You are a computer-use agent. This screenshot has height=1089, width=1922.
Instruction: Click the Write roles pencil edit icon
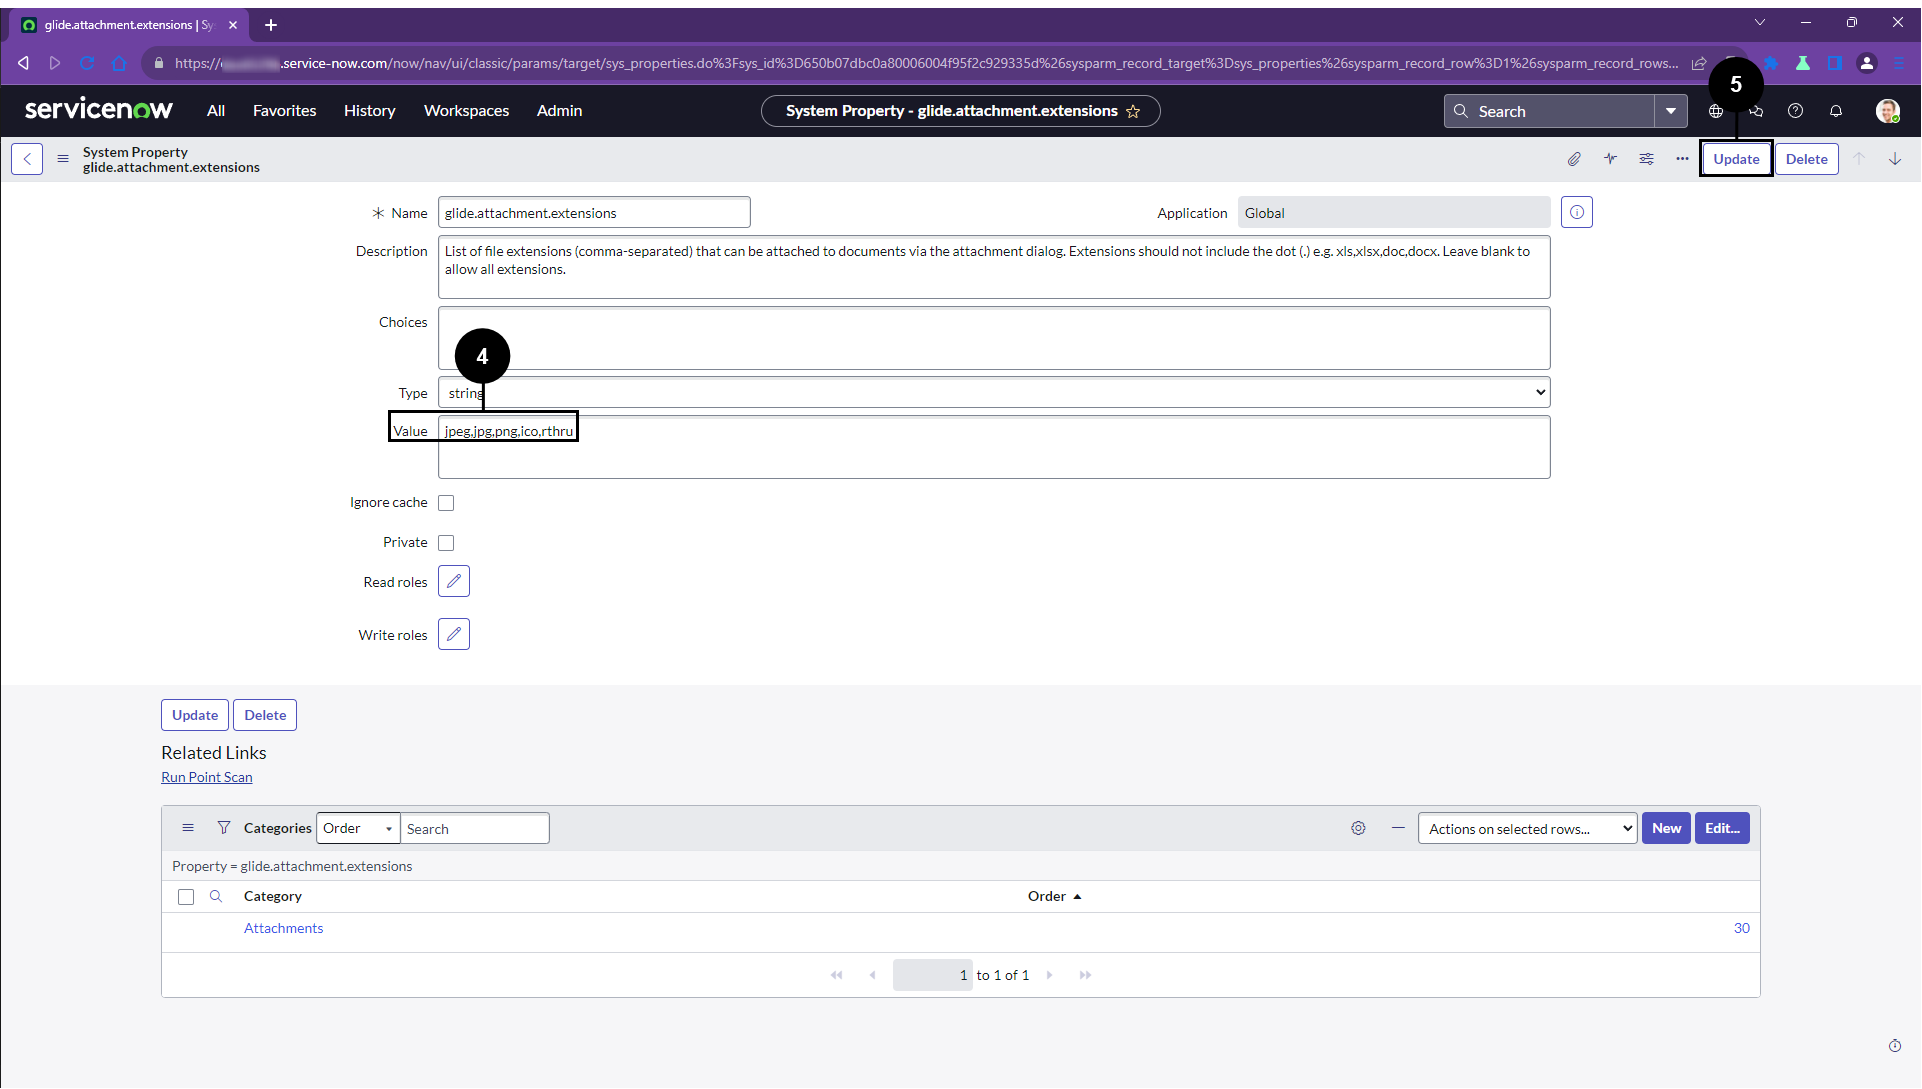tap(453, 635)
